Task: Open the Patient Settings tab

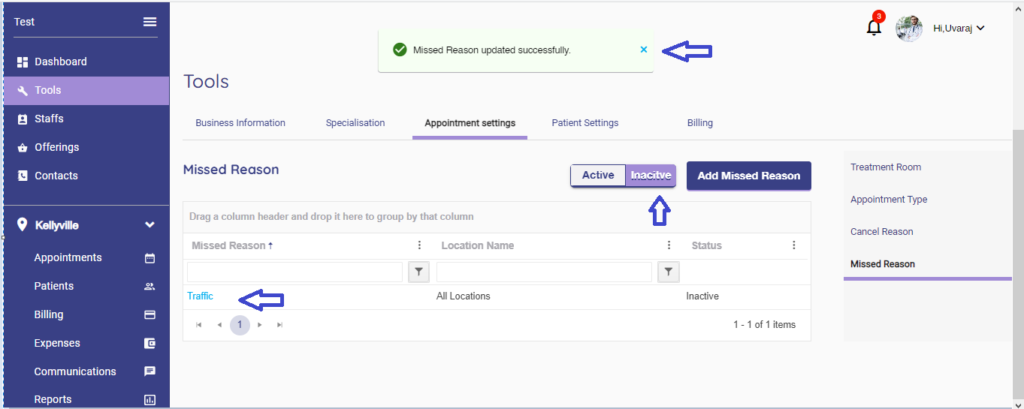Action: point(585,123)
